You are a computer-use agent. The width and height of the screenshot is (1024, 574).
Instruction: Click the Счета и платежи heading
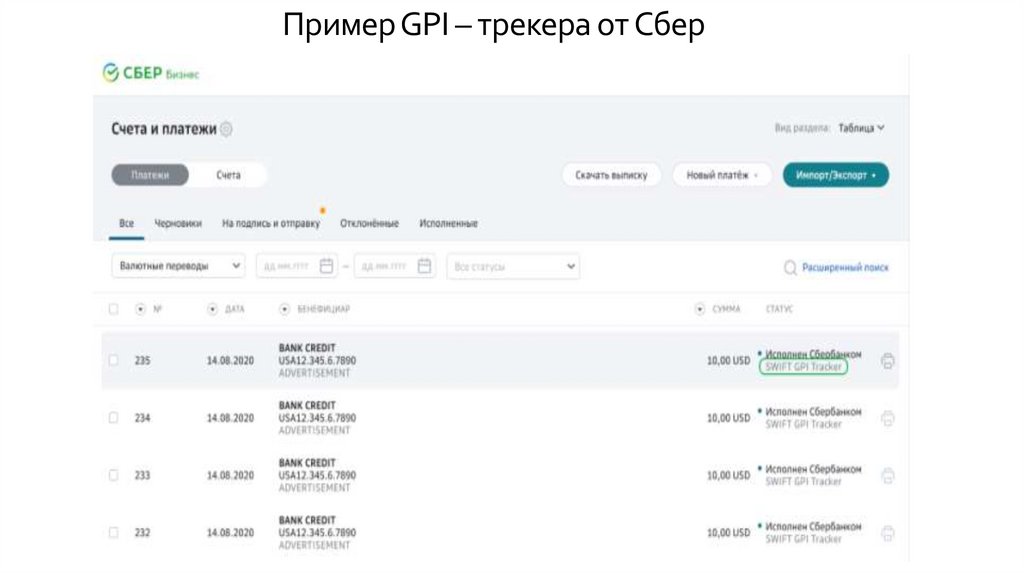pyautogui.click(x=163, y=129)
